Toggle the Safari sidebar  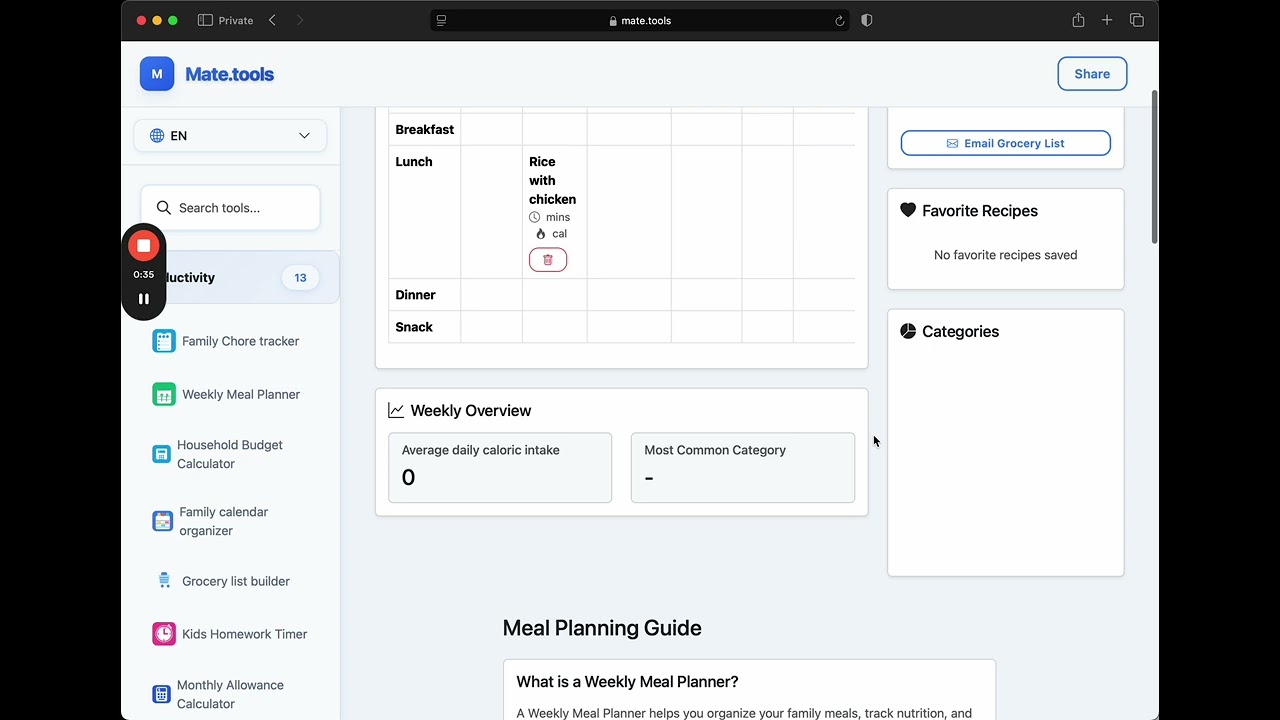pyautogui.click(x=205, y=21)
